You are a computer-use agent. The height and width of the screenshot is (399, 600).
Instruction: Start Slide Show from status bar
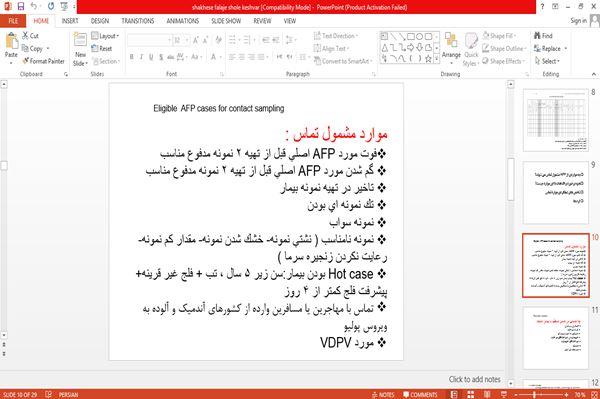[504, 394]
